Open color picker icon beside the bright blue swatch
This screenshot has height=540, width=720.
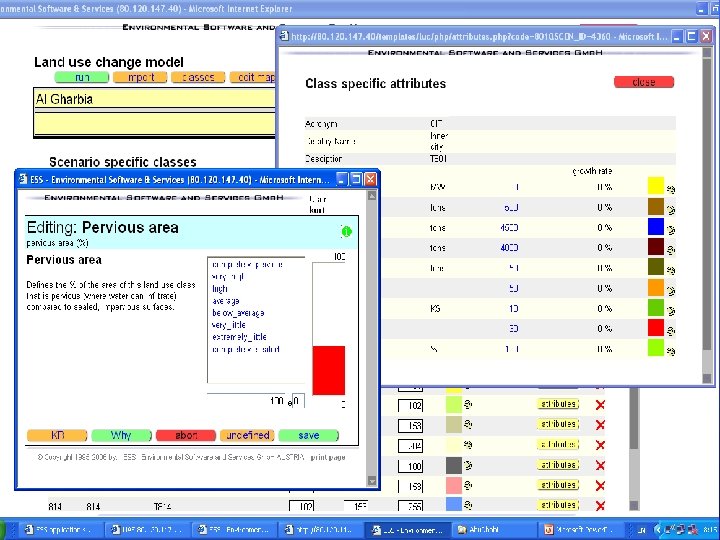(x=670, y=230)
